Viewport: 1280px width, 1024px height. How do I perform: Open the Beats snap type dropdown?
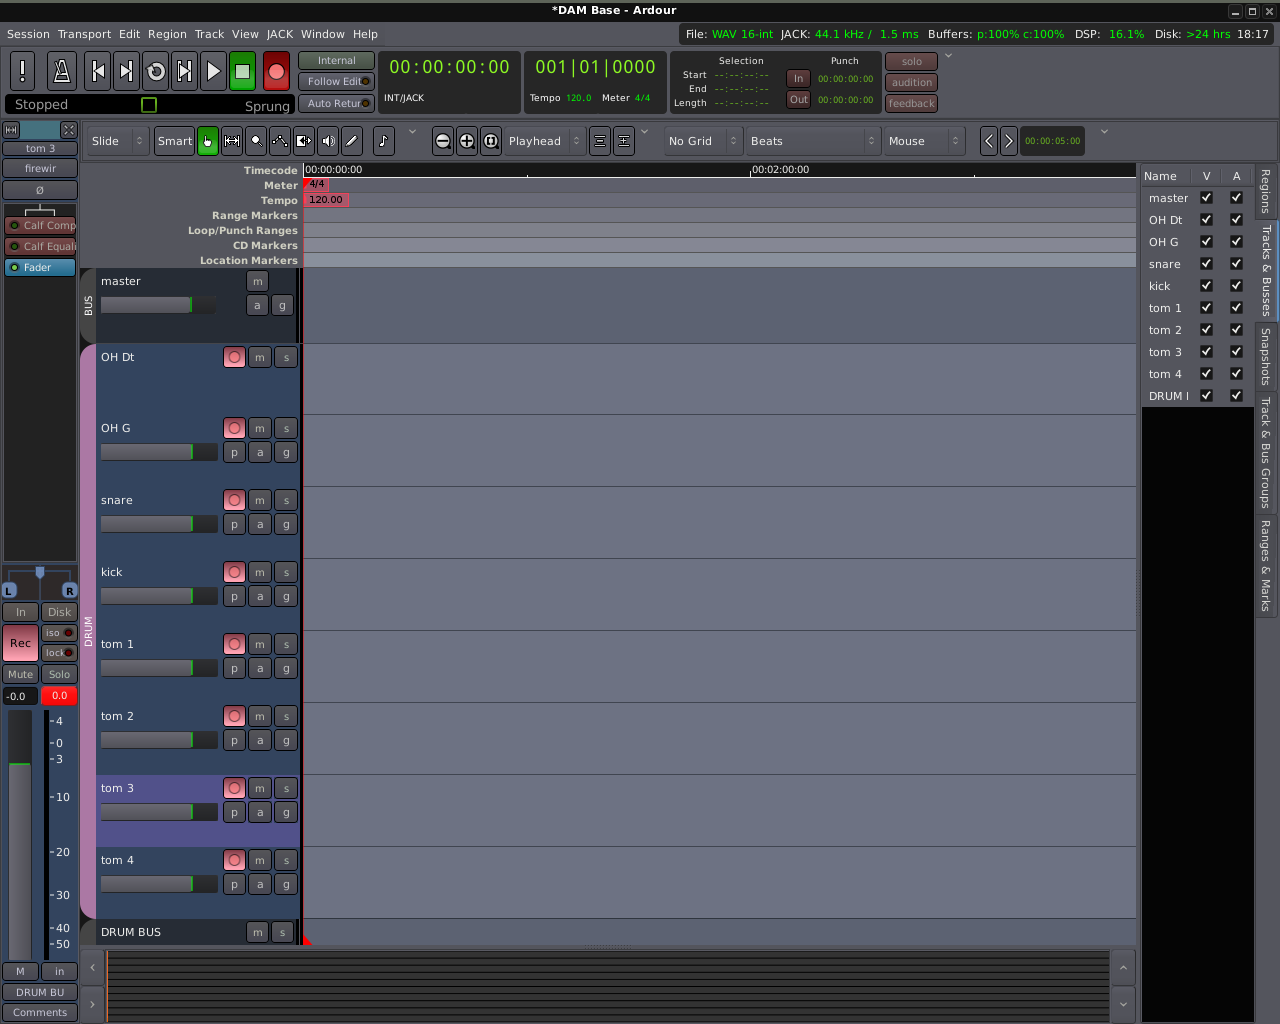click(812, 141)
